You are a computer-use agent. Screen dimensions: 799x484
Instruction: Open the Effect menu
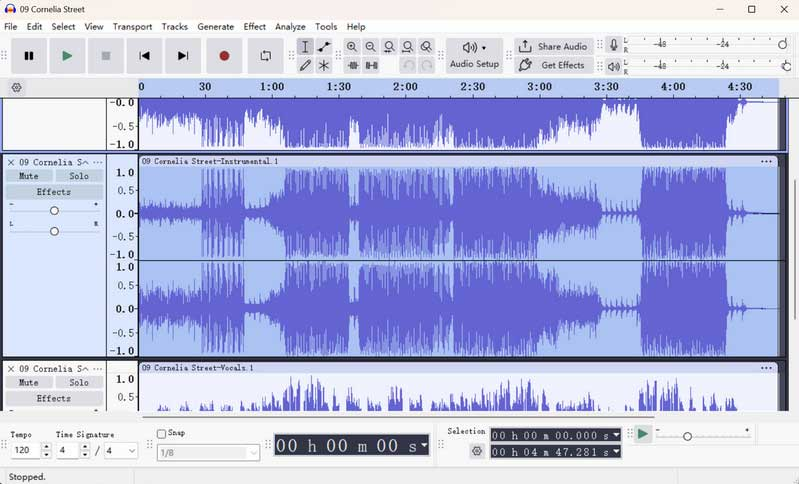(254, 26)
